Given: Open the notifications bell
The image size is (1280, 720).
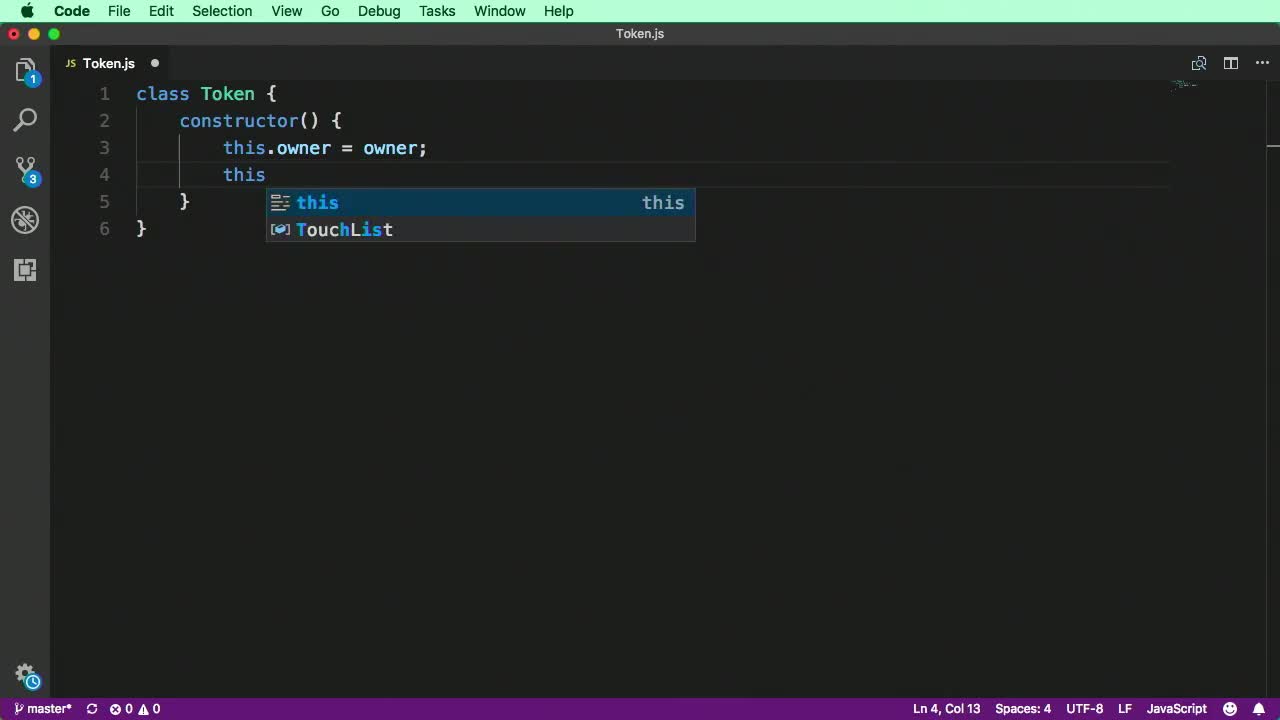Looking at the screenshot, I should click(1259, 709).
